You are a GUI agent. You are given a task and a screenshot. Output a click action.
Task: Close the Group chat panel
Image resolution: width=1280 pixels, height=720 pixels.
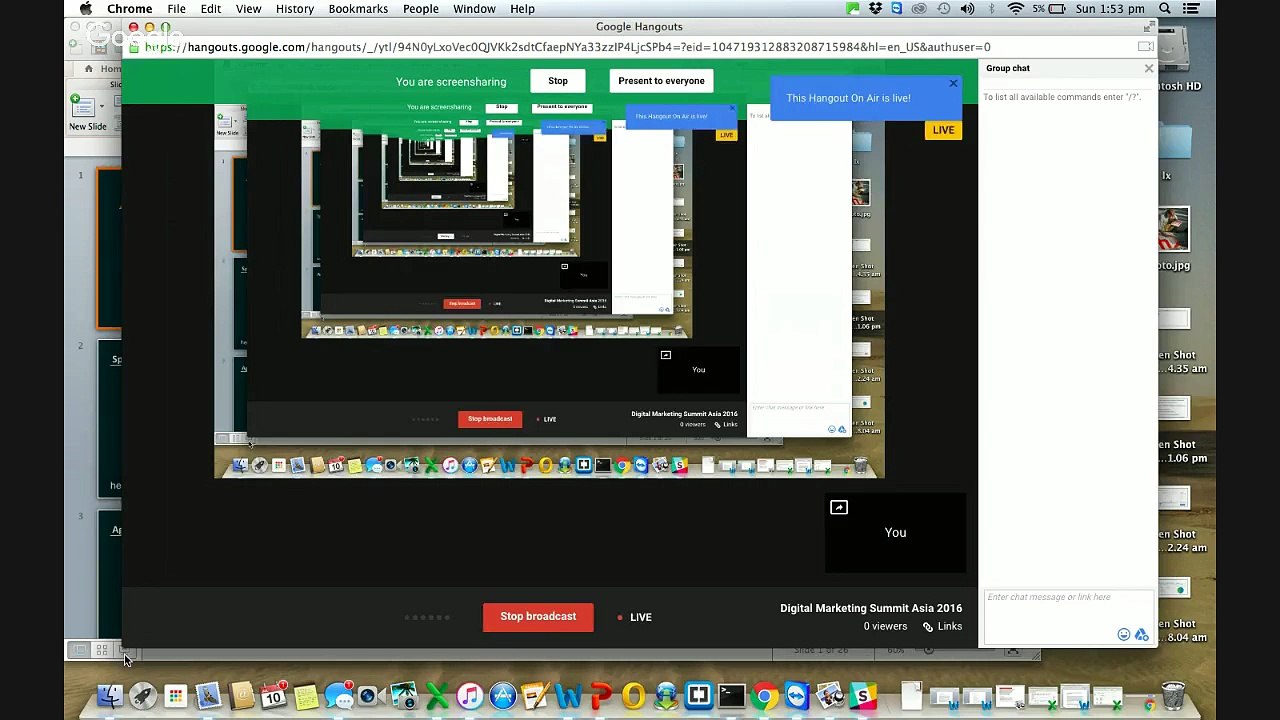1149,68
